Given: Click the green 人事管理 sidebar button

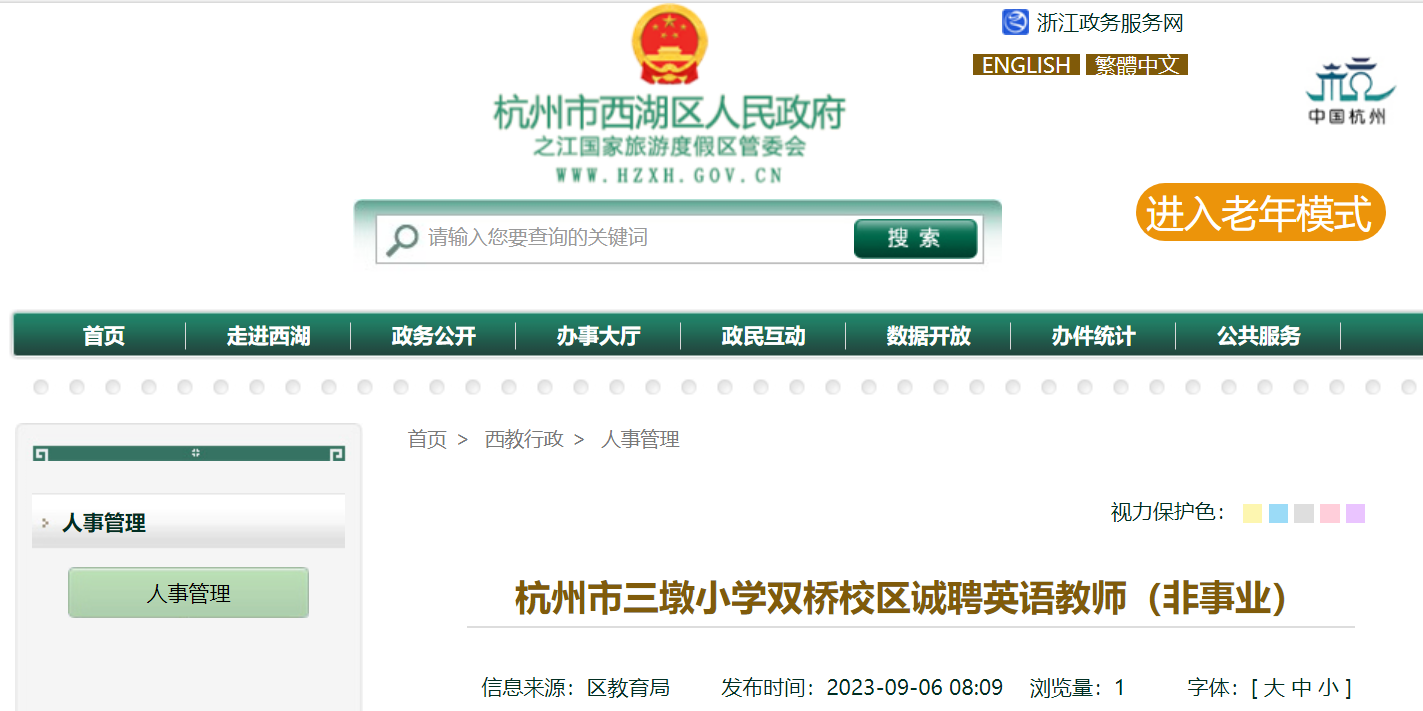Looking at the screenshot, I should click(188, 593).
